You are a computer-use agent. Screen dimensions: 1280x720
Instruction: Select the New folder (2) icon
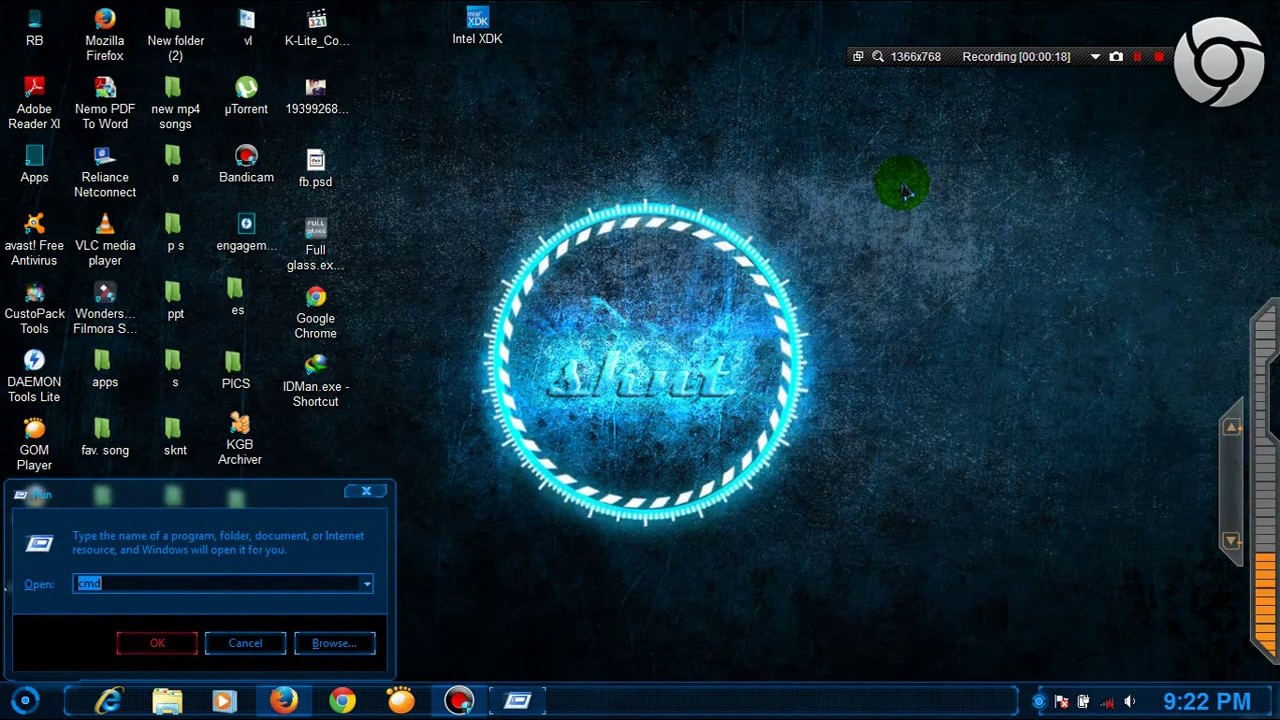click(175, 35)
